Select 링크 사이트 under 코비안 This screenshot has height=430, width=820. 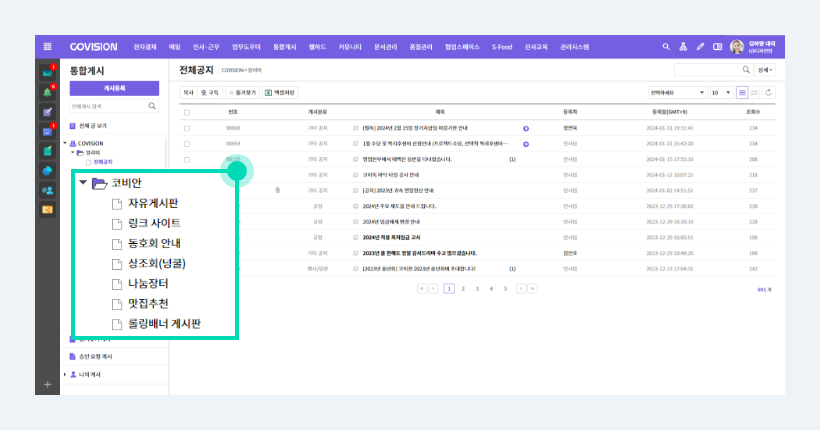point(154,223)
